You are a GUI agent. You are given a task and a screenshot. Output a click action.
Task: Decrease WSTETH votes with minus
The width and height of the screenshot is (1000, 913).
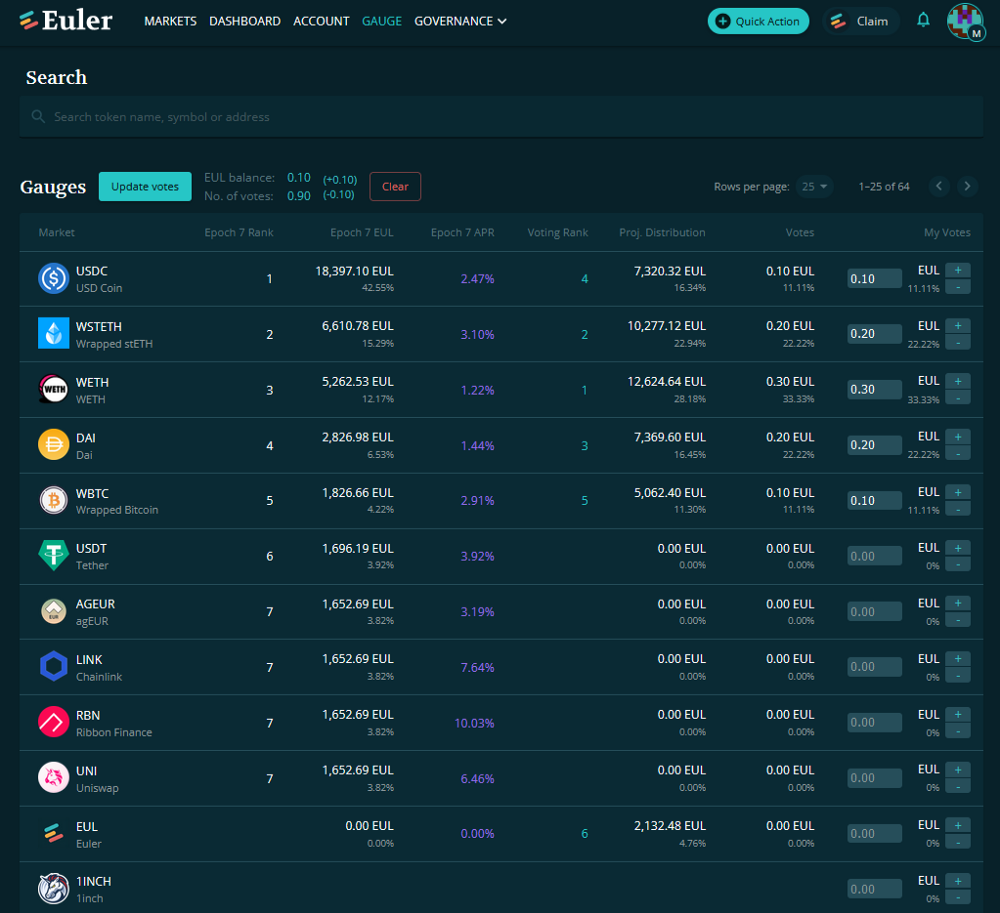pyautogui.click(x=958, y=343)
